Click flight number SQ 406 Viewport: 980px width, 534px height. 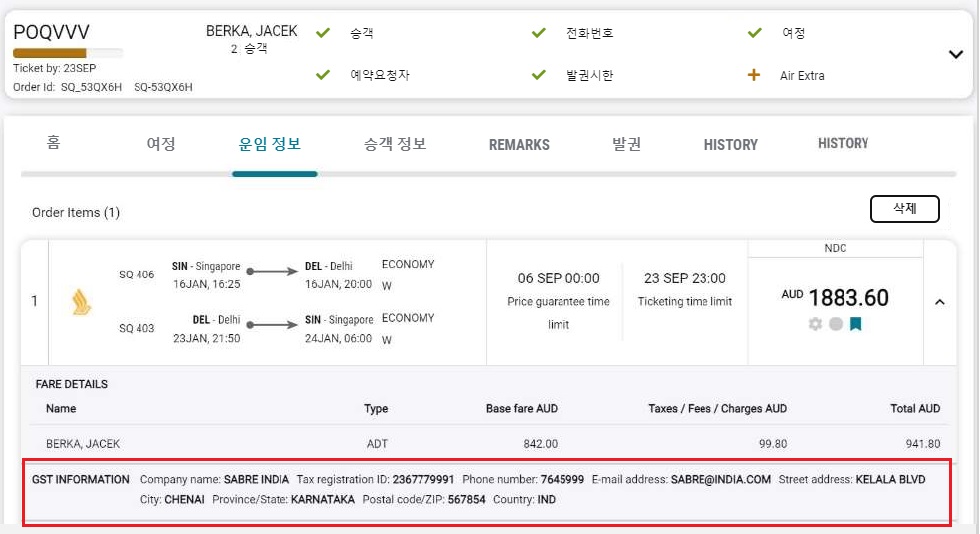136,275
